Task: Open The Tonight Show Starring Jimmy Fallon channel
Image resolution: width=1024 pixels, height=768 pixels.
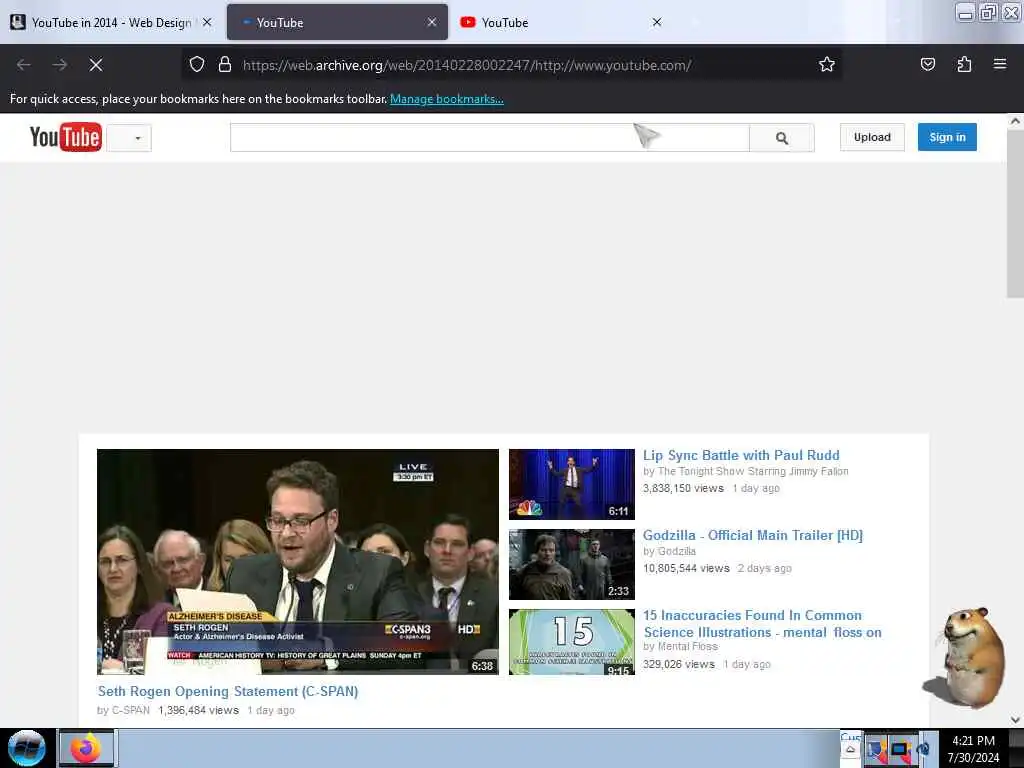Action: point(753,472)
